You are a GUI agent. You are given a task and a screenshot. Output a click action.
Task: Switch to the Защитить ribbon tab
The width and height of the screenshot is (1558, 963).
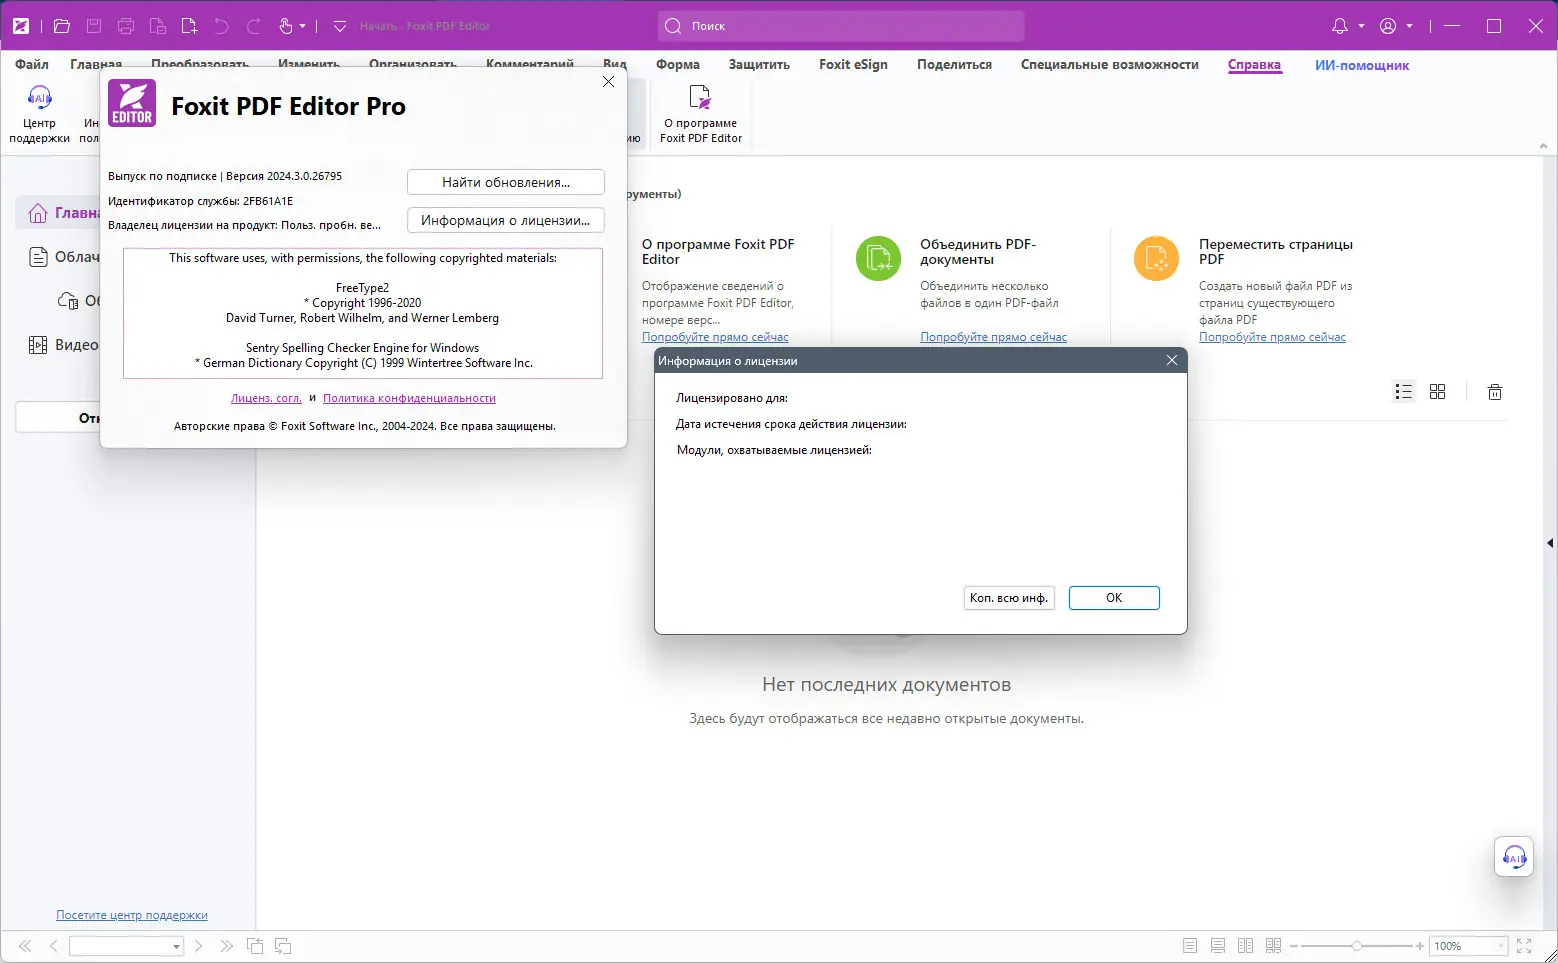[x=759, y=64]
